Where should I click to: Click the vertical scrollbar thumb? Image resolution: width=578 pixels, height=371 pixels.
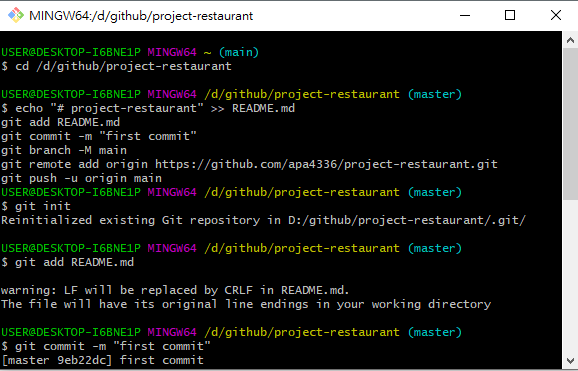point(570,124)
